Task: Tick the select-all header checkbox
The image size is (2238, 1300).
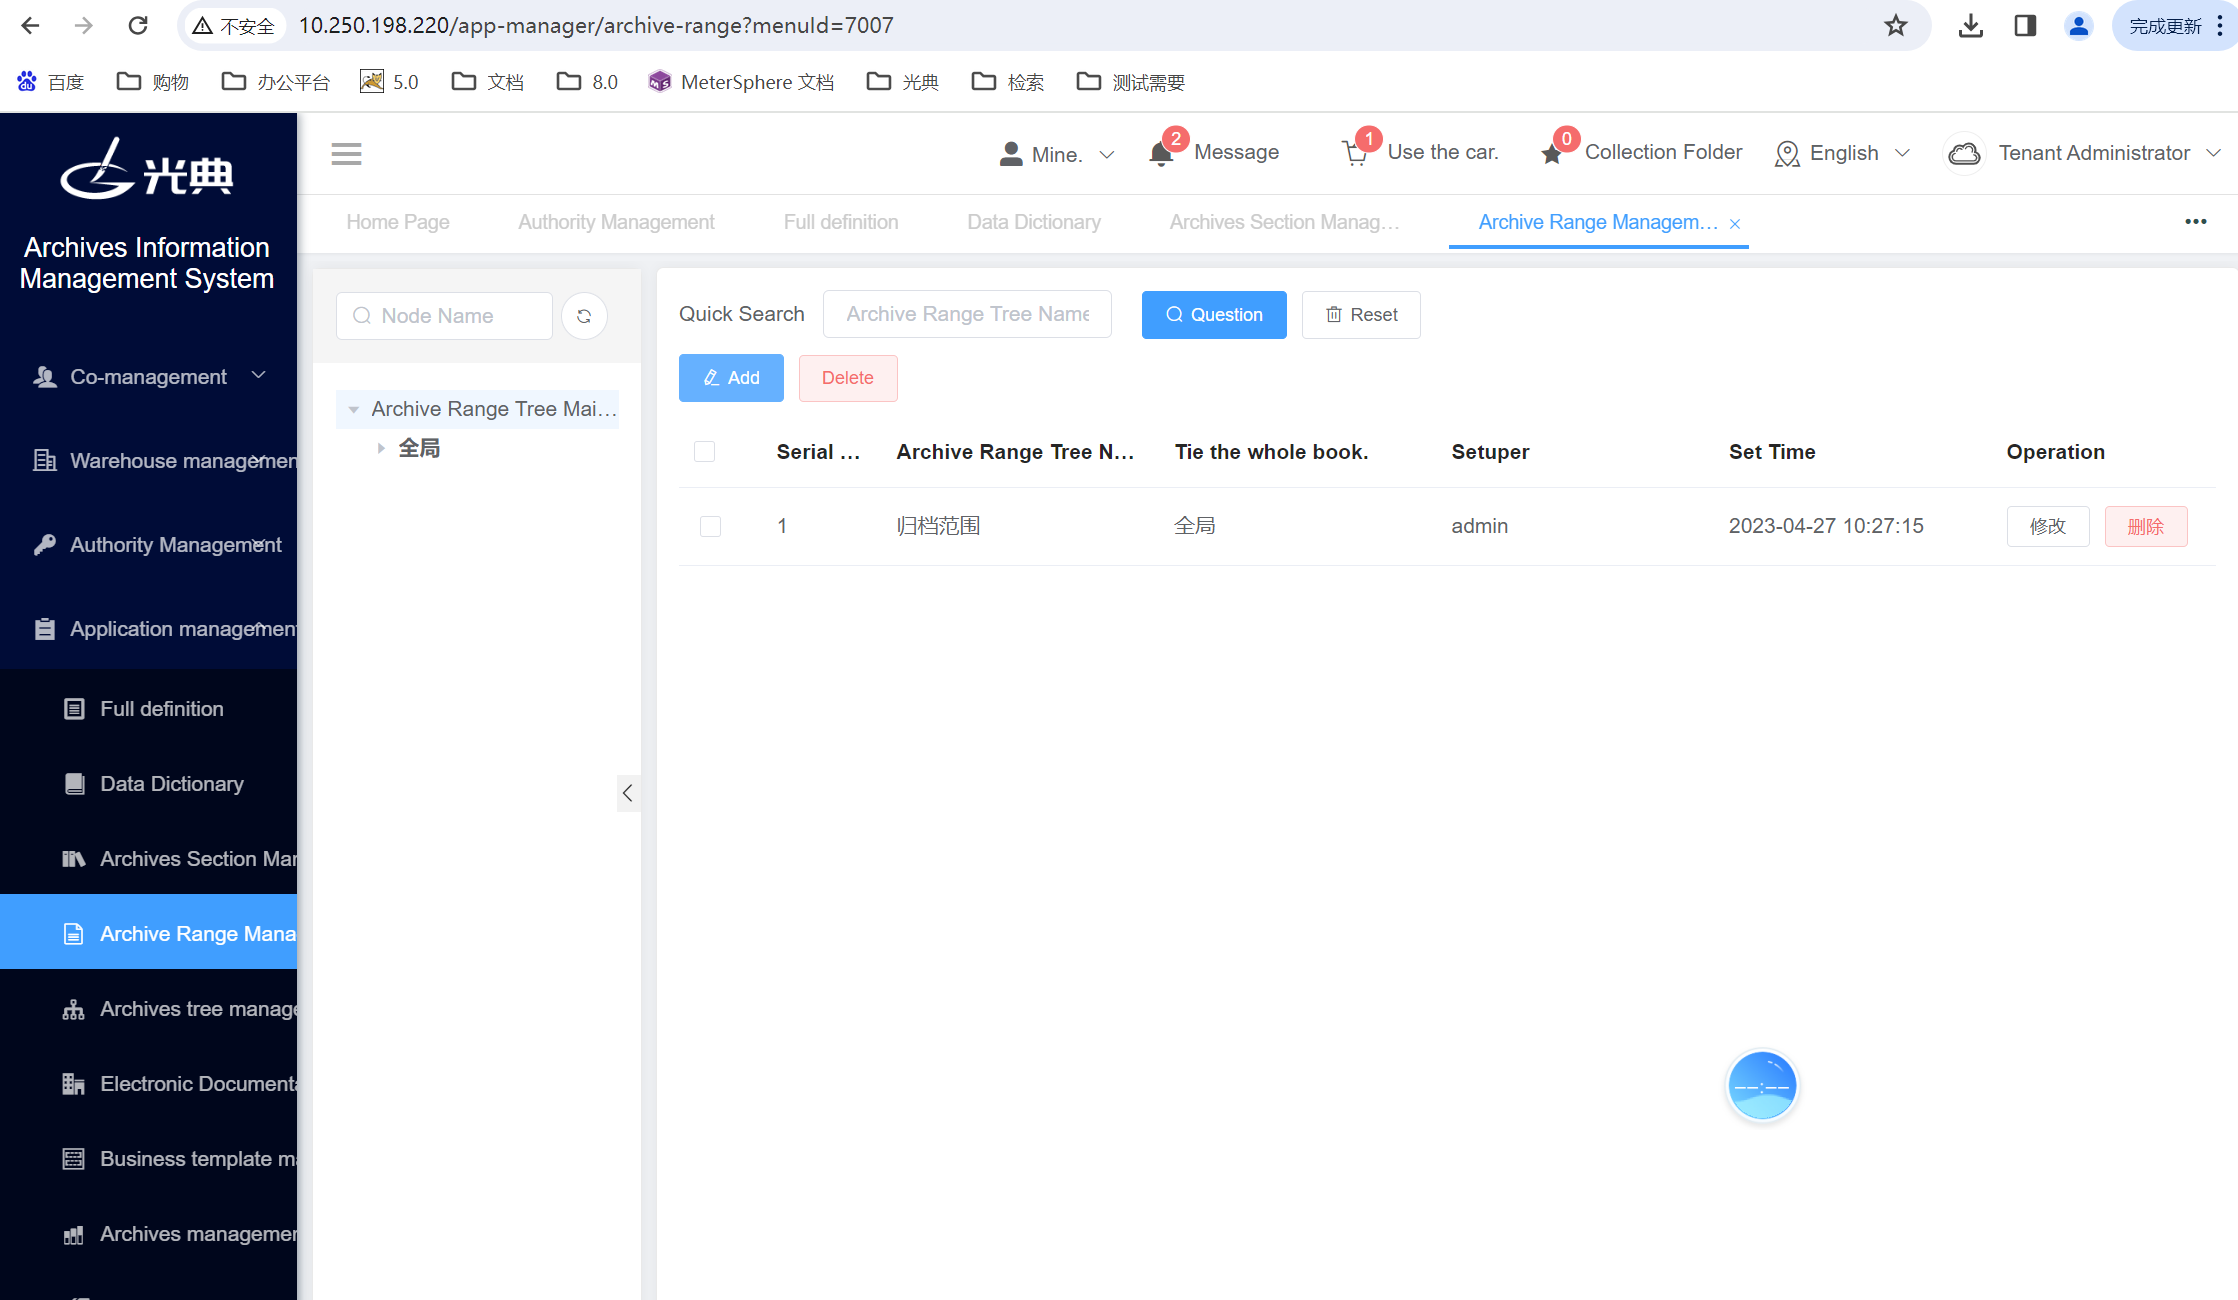Action: [x=704, y=452]
